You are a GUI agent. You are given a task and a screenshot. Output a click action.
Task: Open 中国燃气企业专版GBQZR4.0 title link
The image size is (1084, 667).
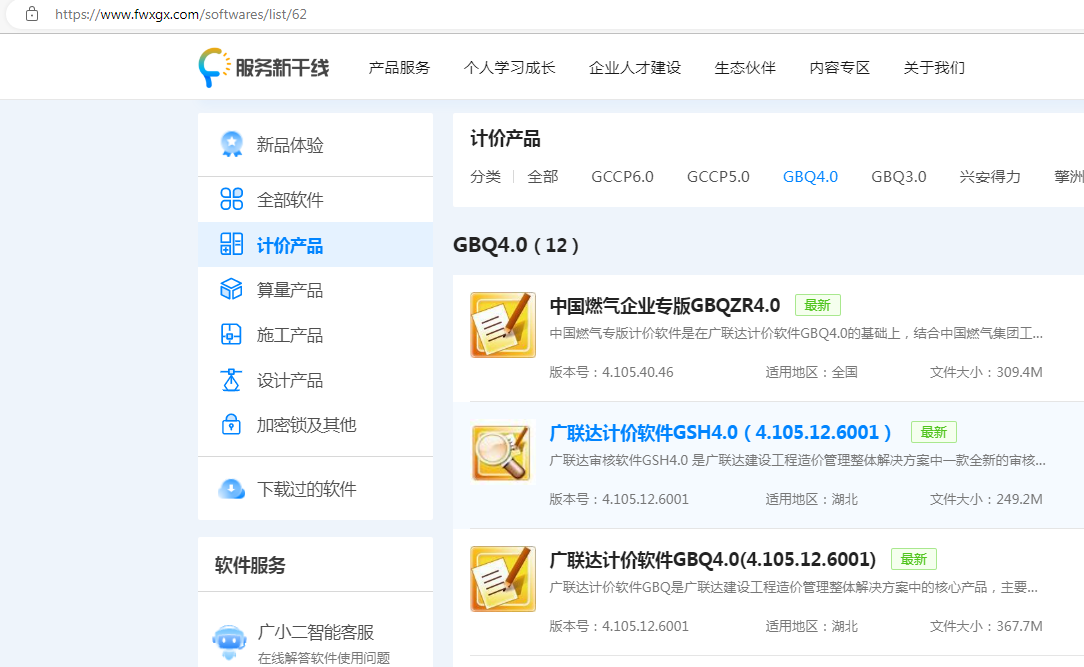tap(664, 305)
